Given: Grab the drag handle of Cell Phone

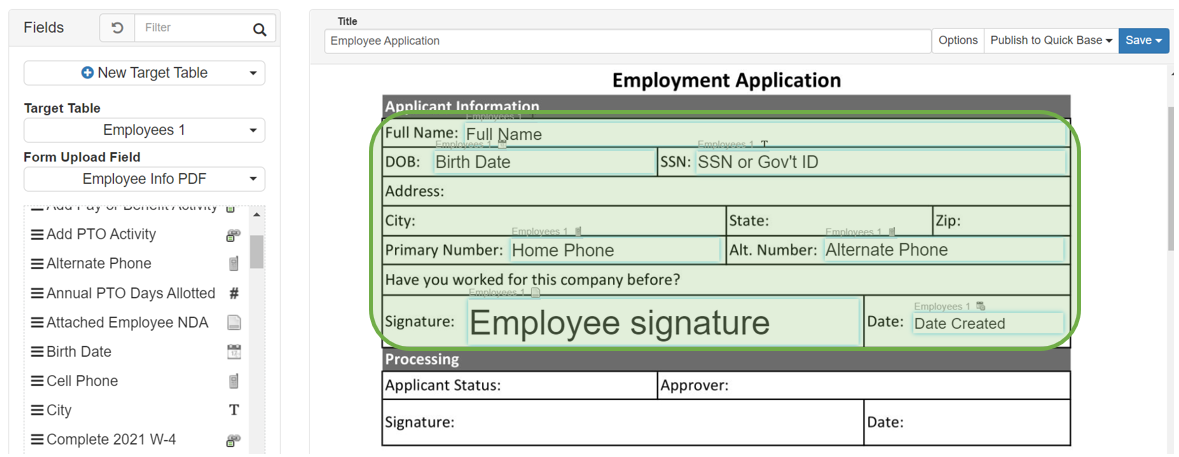Looking at the screenshot, I should click(37, 381).
